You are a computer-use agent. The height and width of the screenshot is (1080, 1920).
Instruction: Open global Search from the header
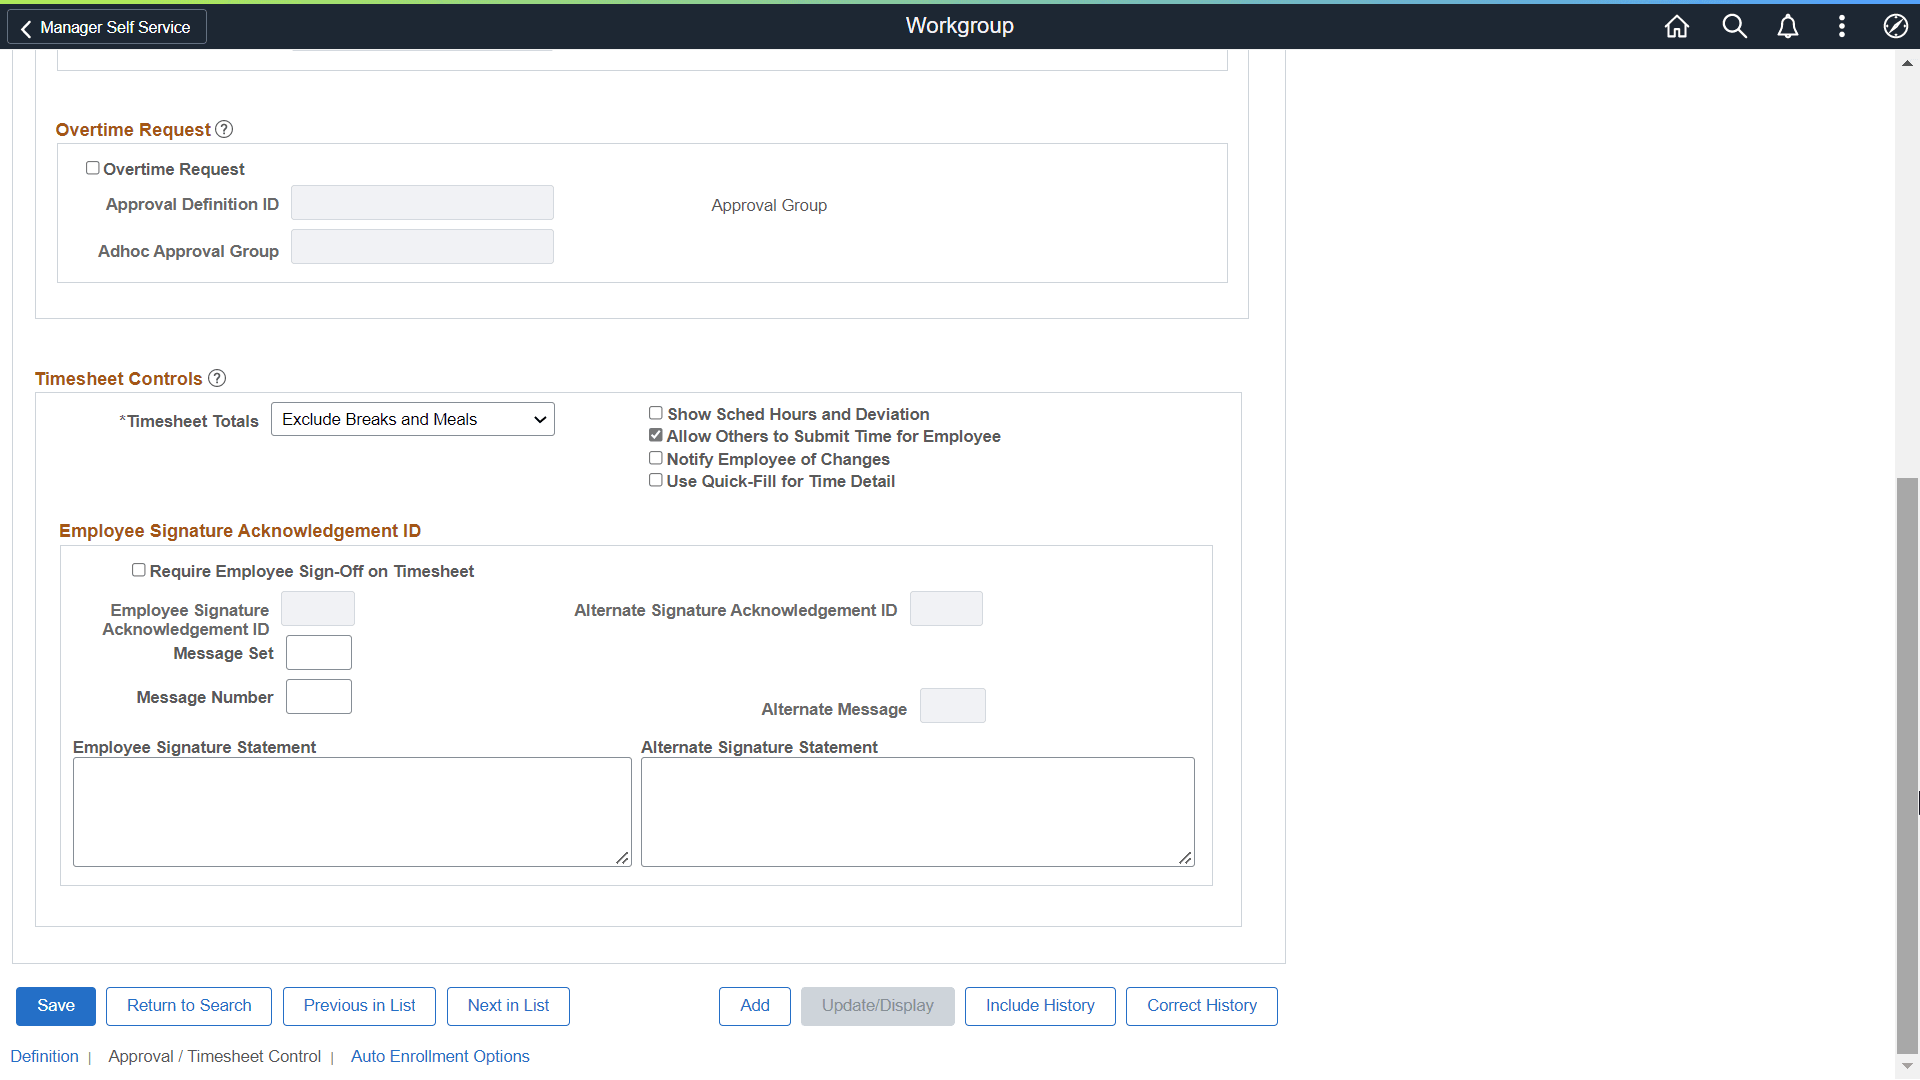1735,26
